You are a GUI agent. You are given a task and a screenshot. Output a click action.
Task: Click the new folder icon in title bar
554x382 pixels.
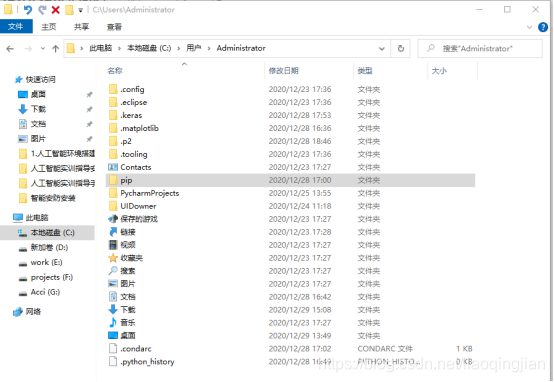[x=69, y=10]
